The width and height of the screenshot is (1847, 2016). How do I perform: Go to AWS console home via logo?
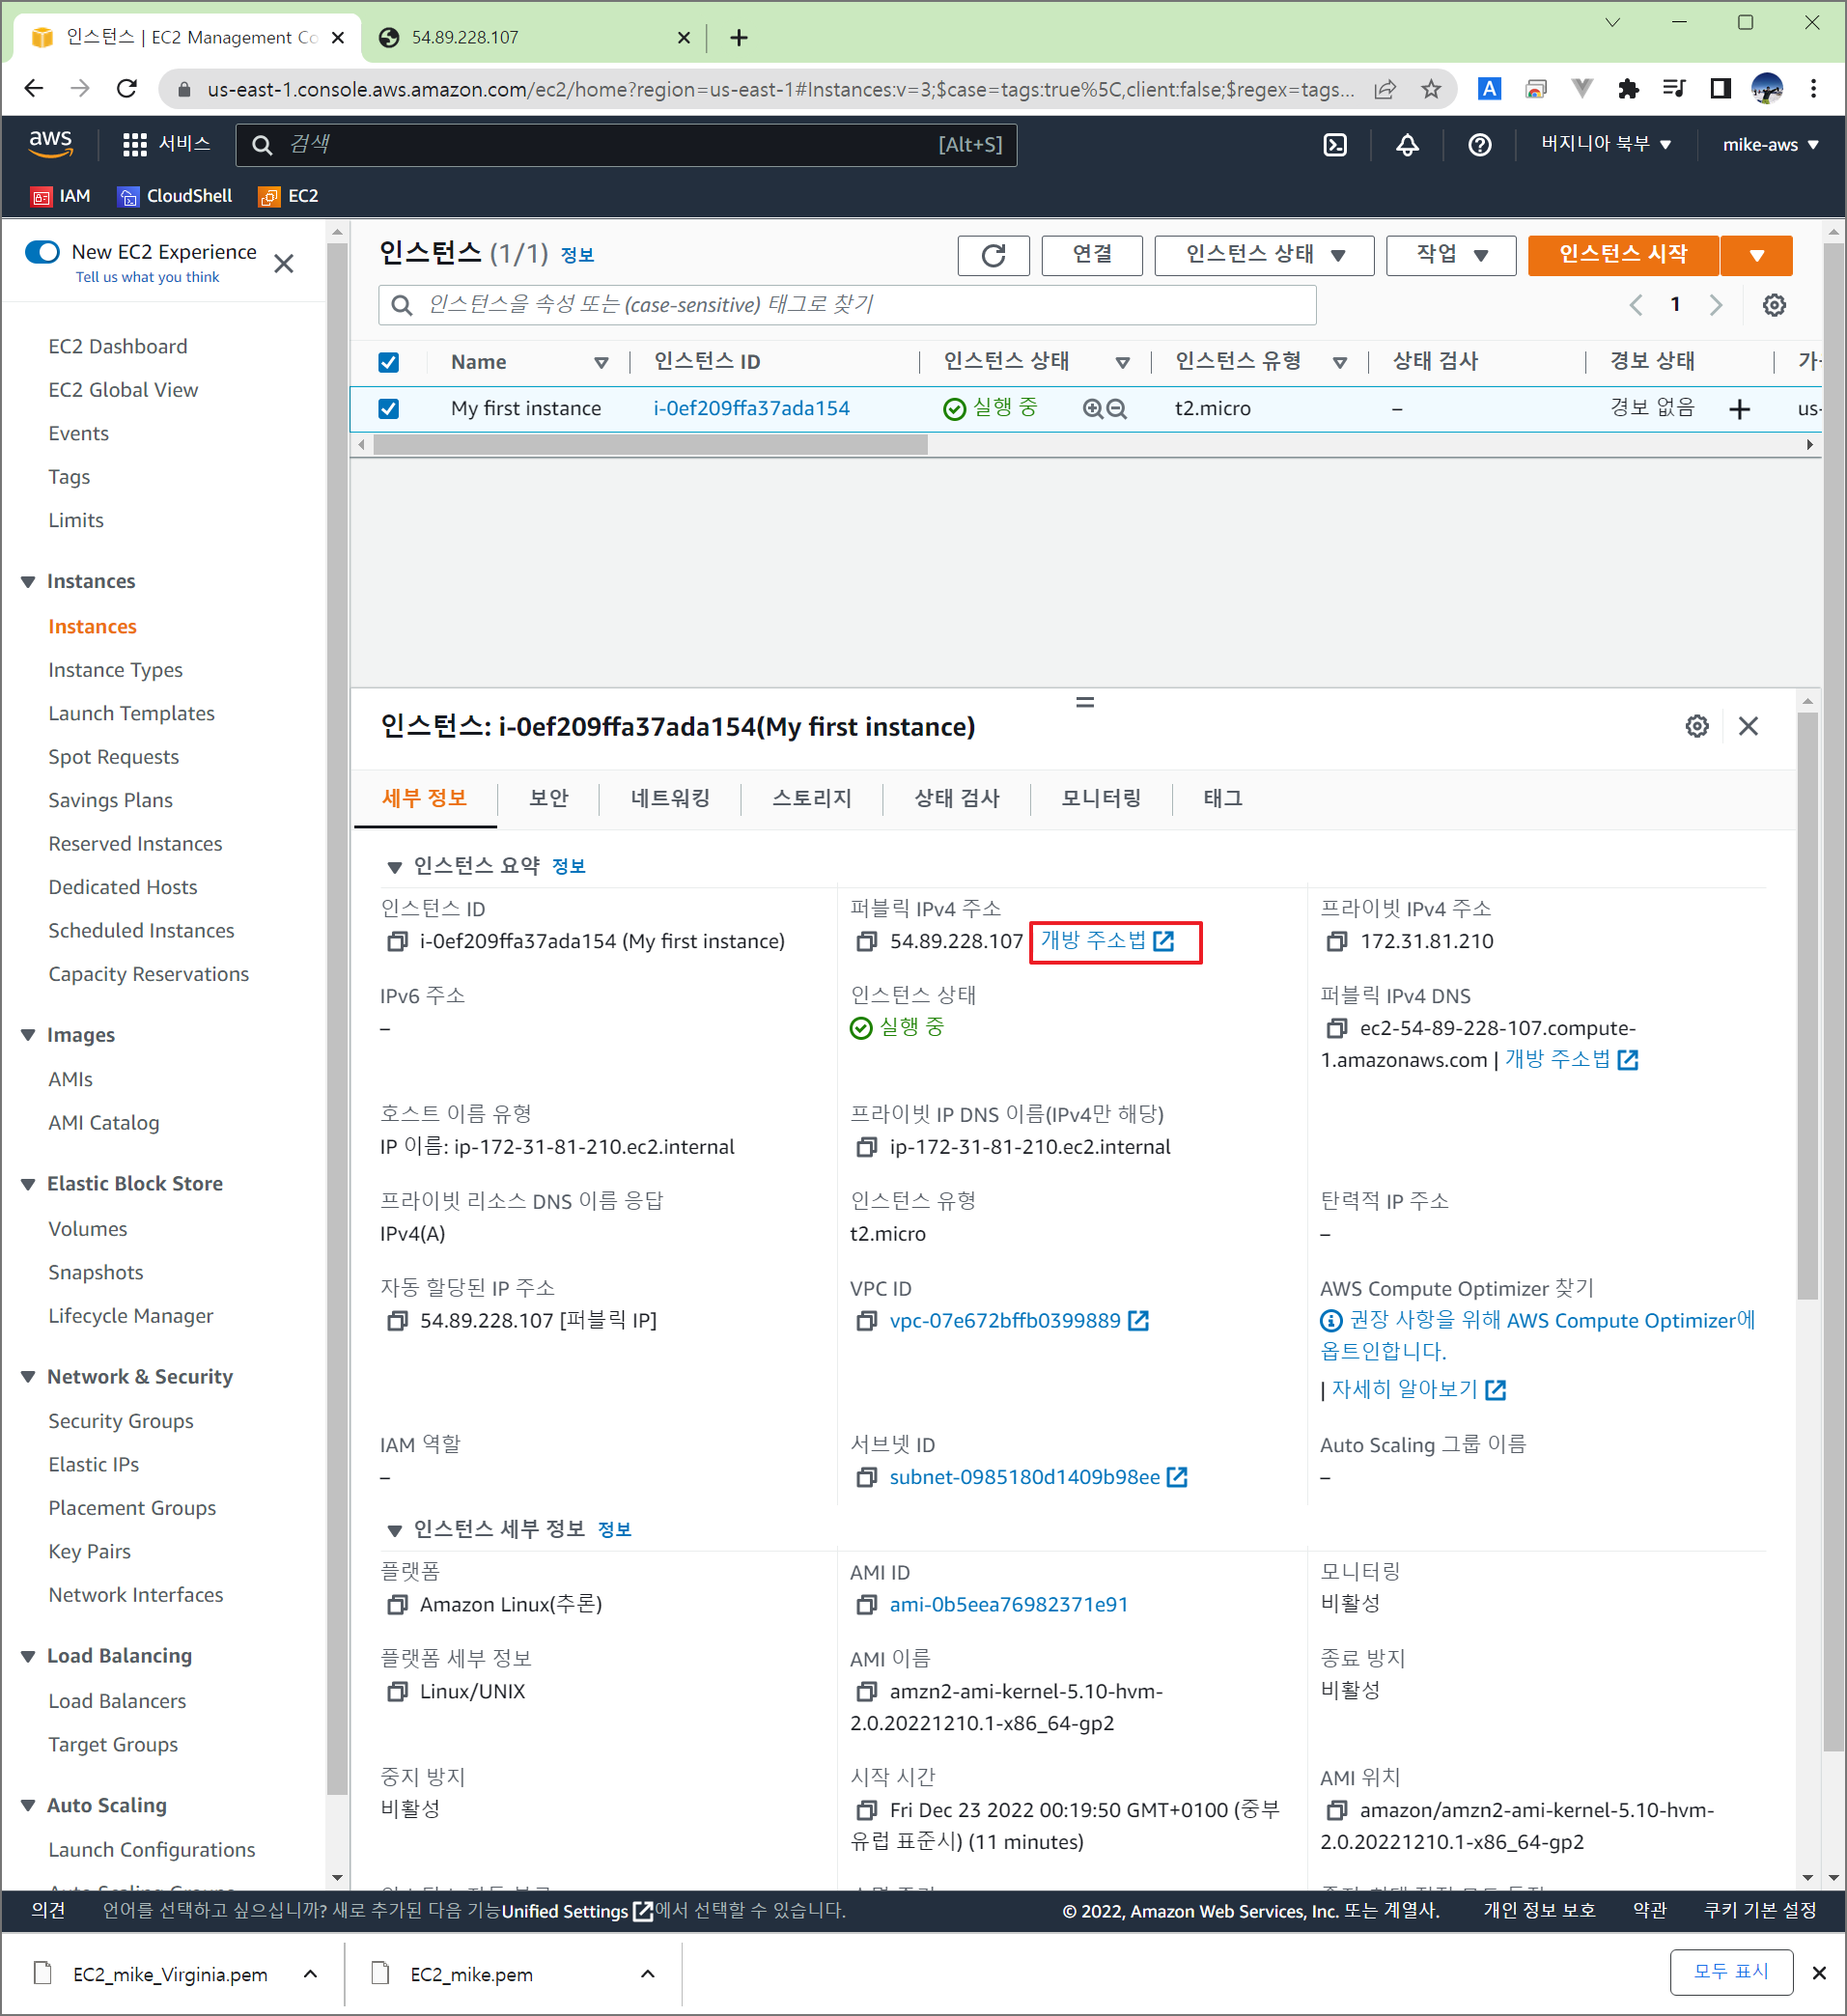coord(50,143)
